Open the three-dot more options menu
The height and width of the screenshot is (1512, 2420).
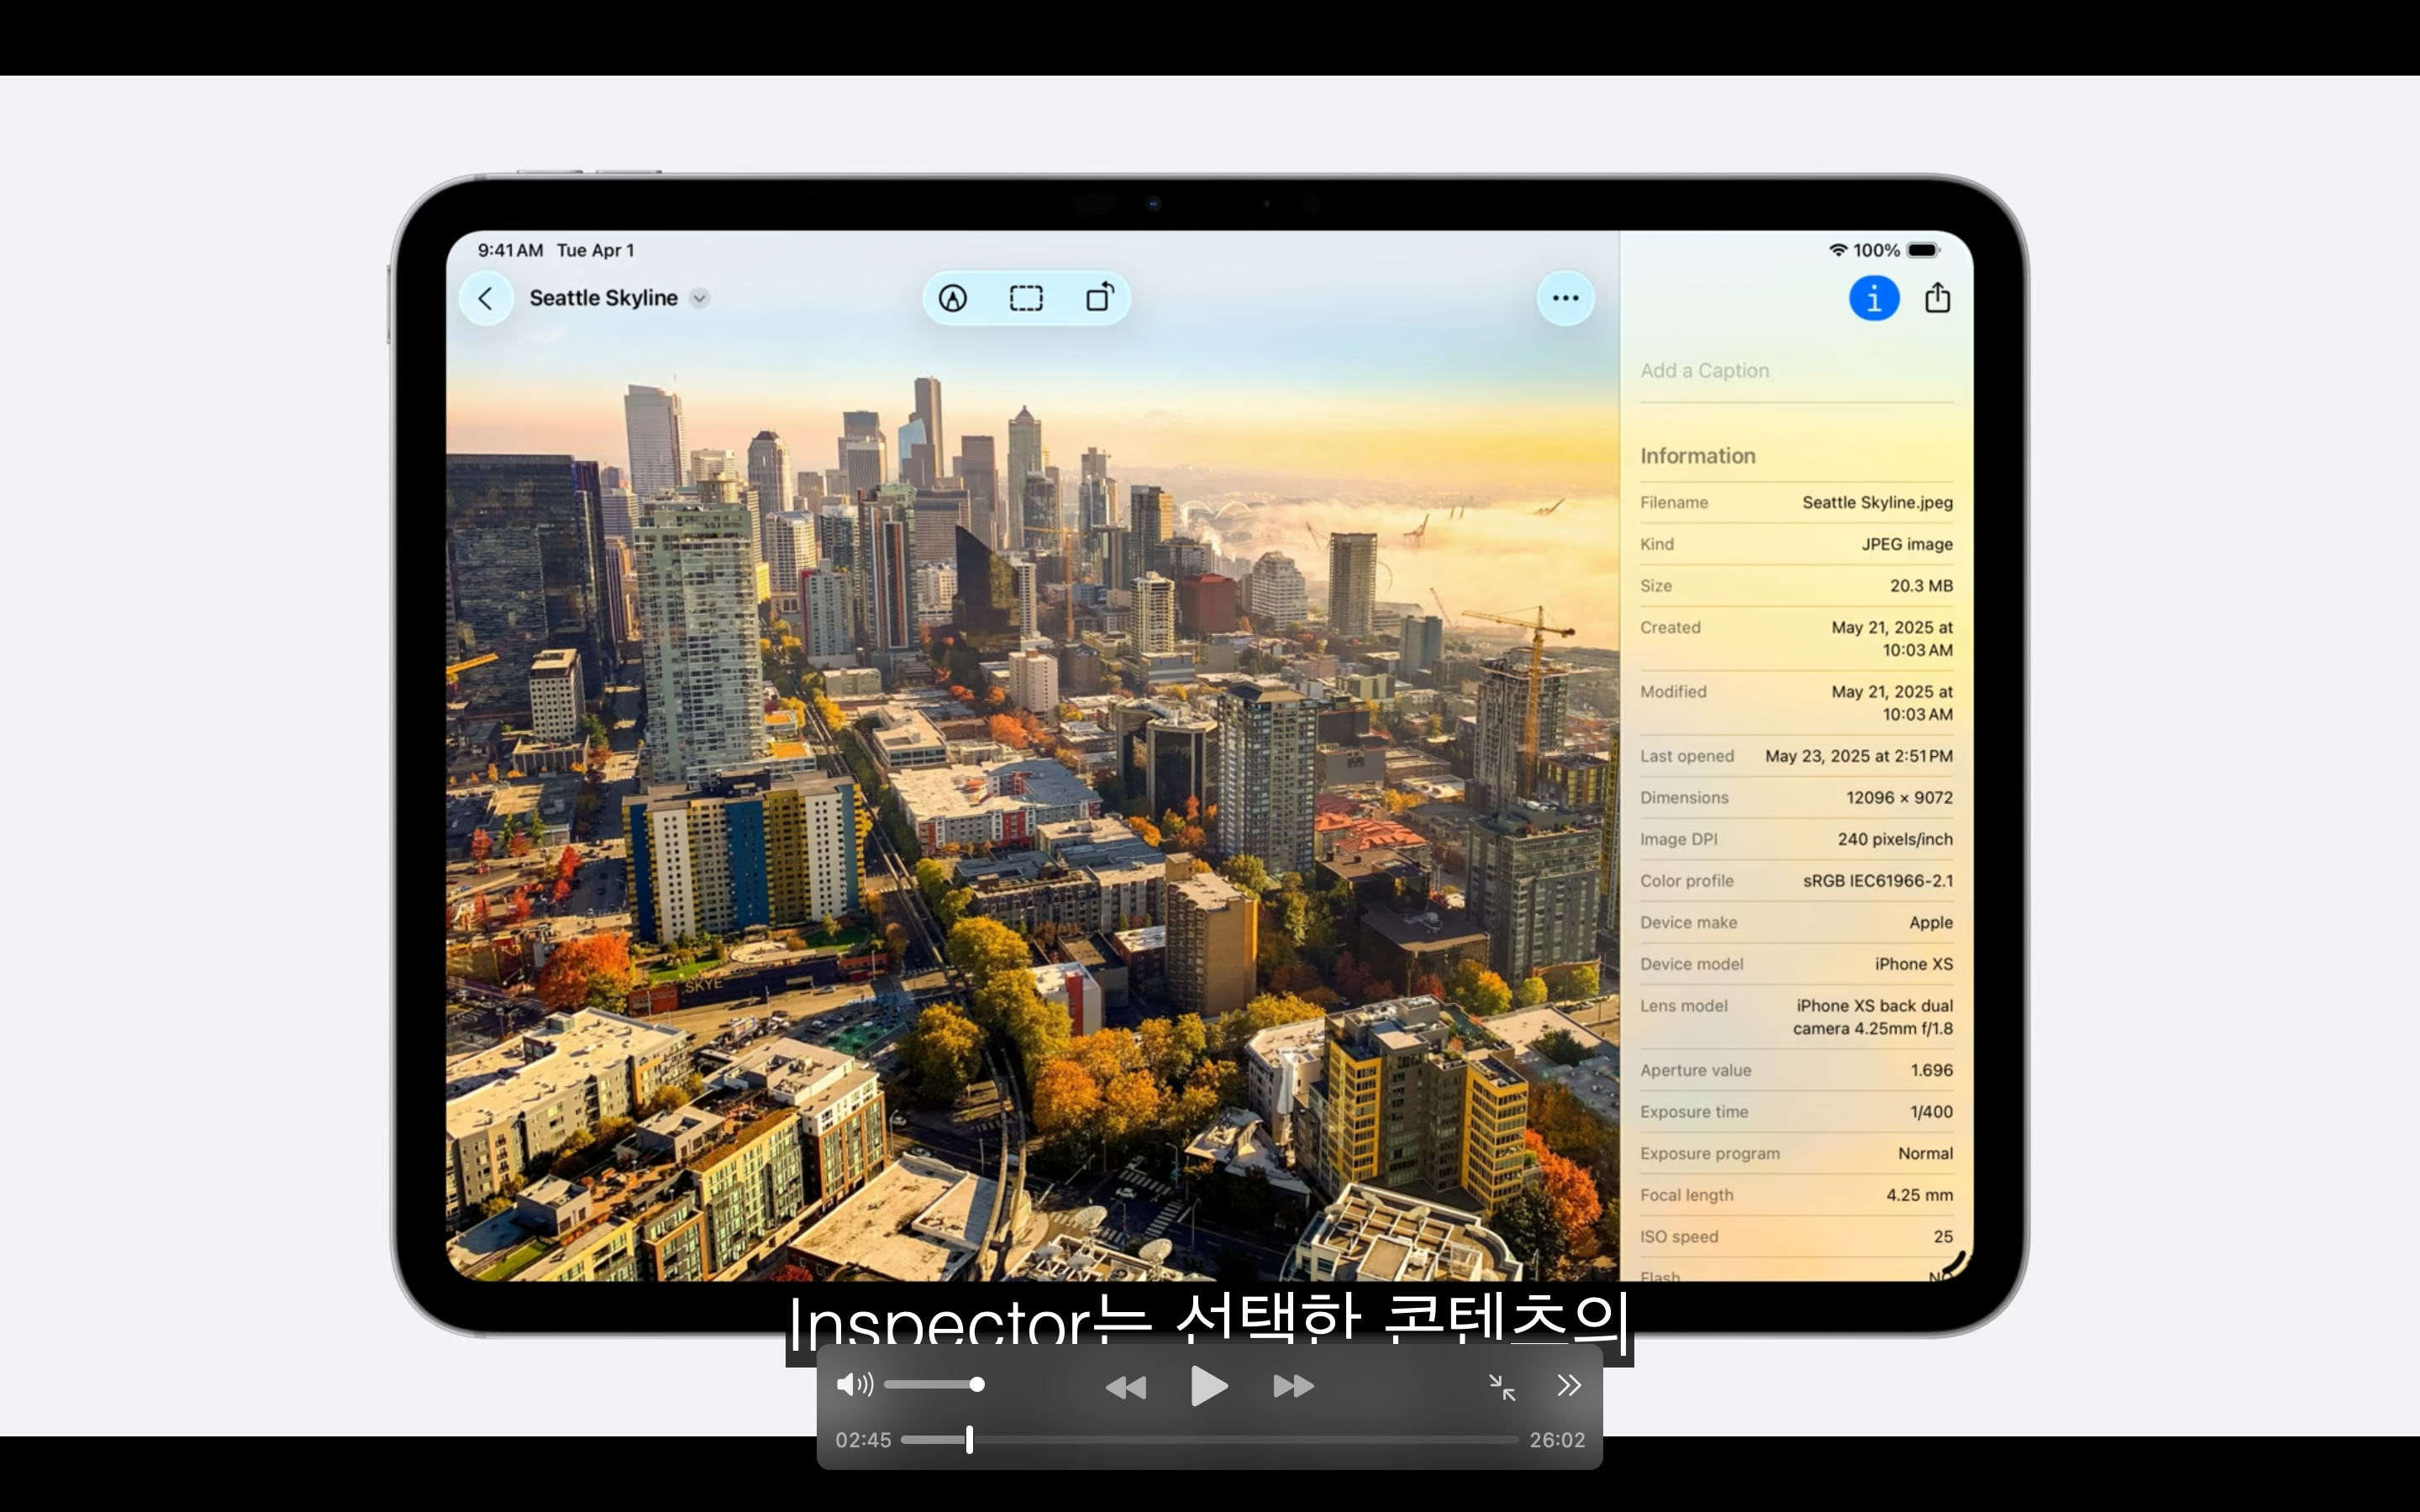(1565, 298)
